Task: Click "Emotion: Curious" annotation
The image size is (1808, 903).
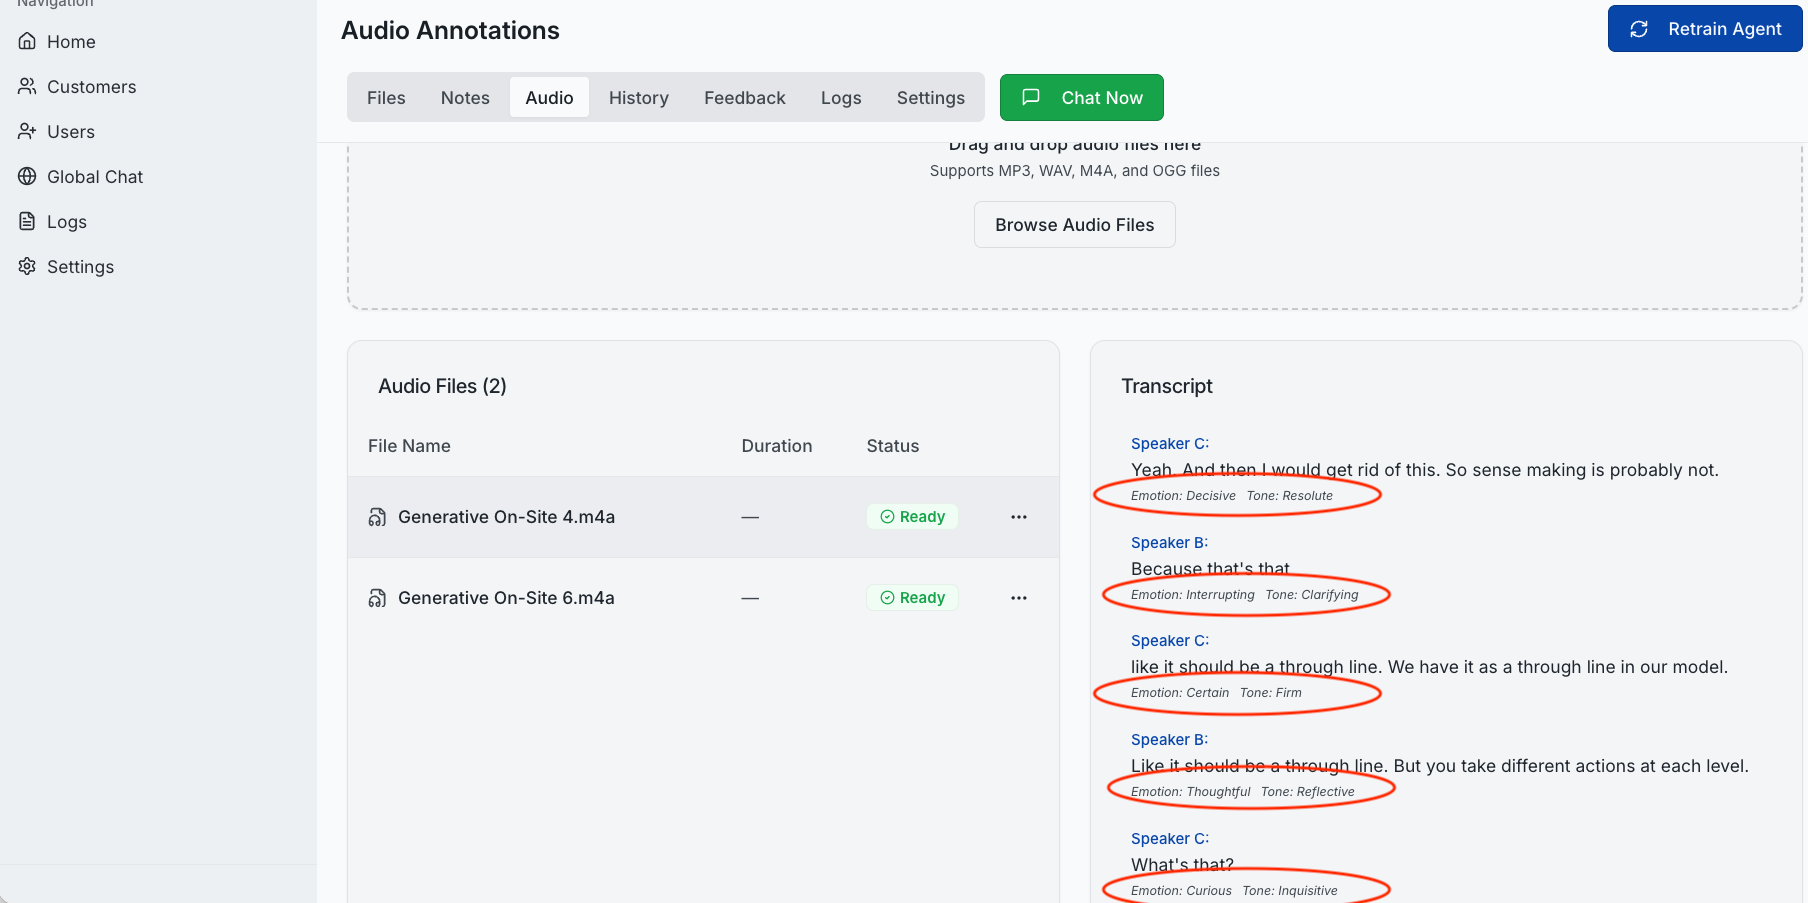Action: (1181, 891)
